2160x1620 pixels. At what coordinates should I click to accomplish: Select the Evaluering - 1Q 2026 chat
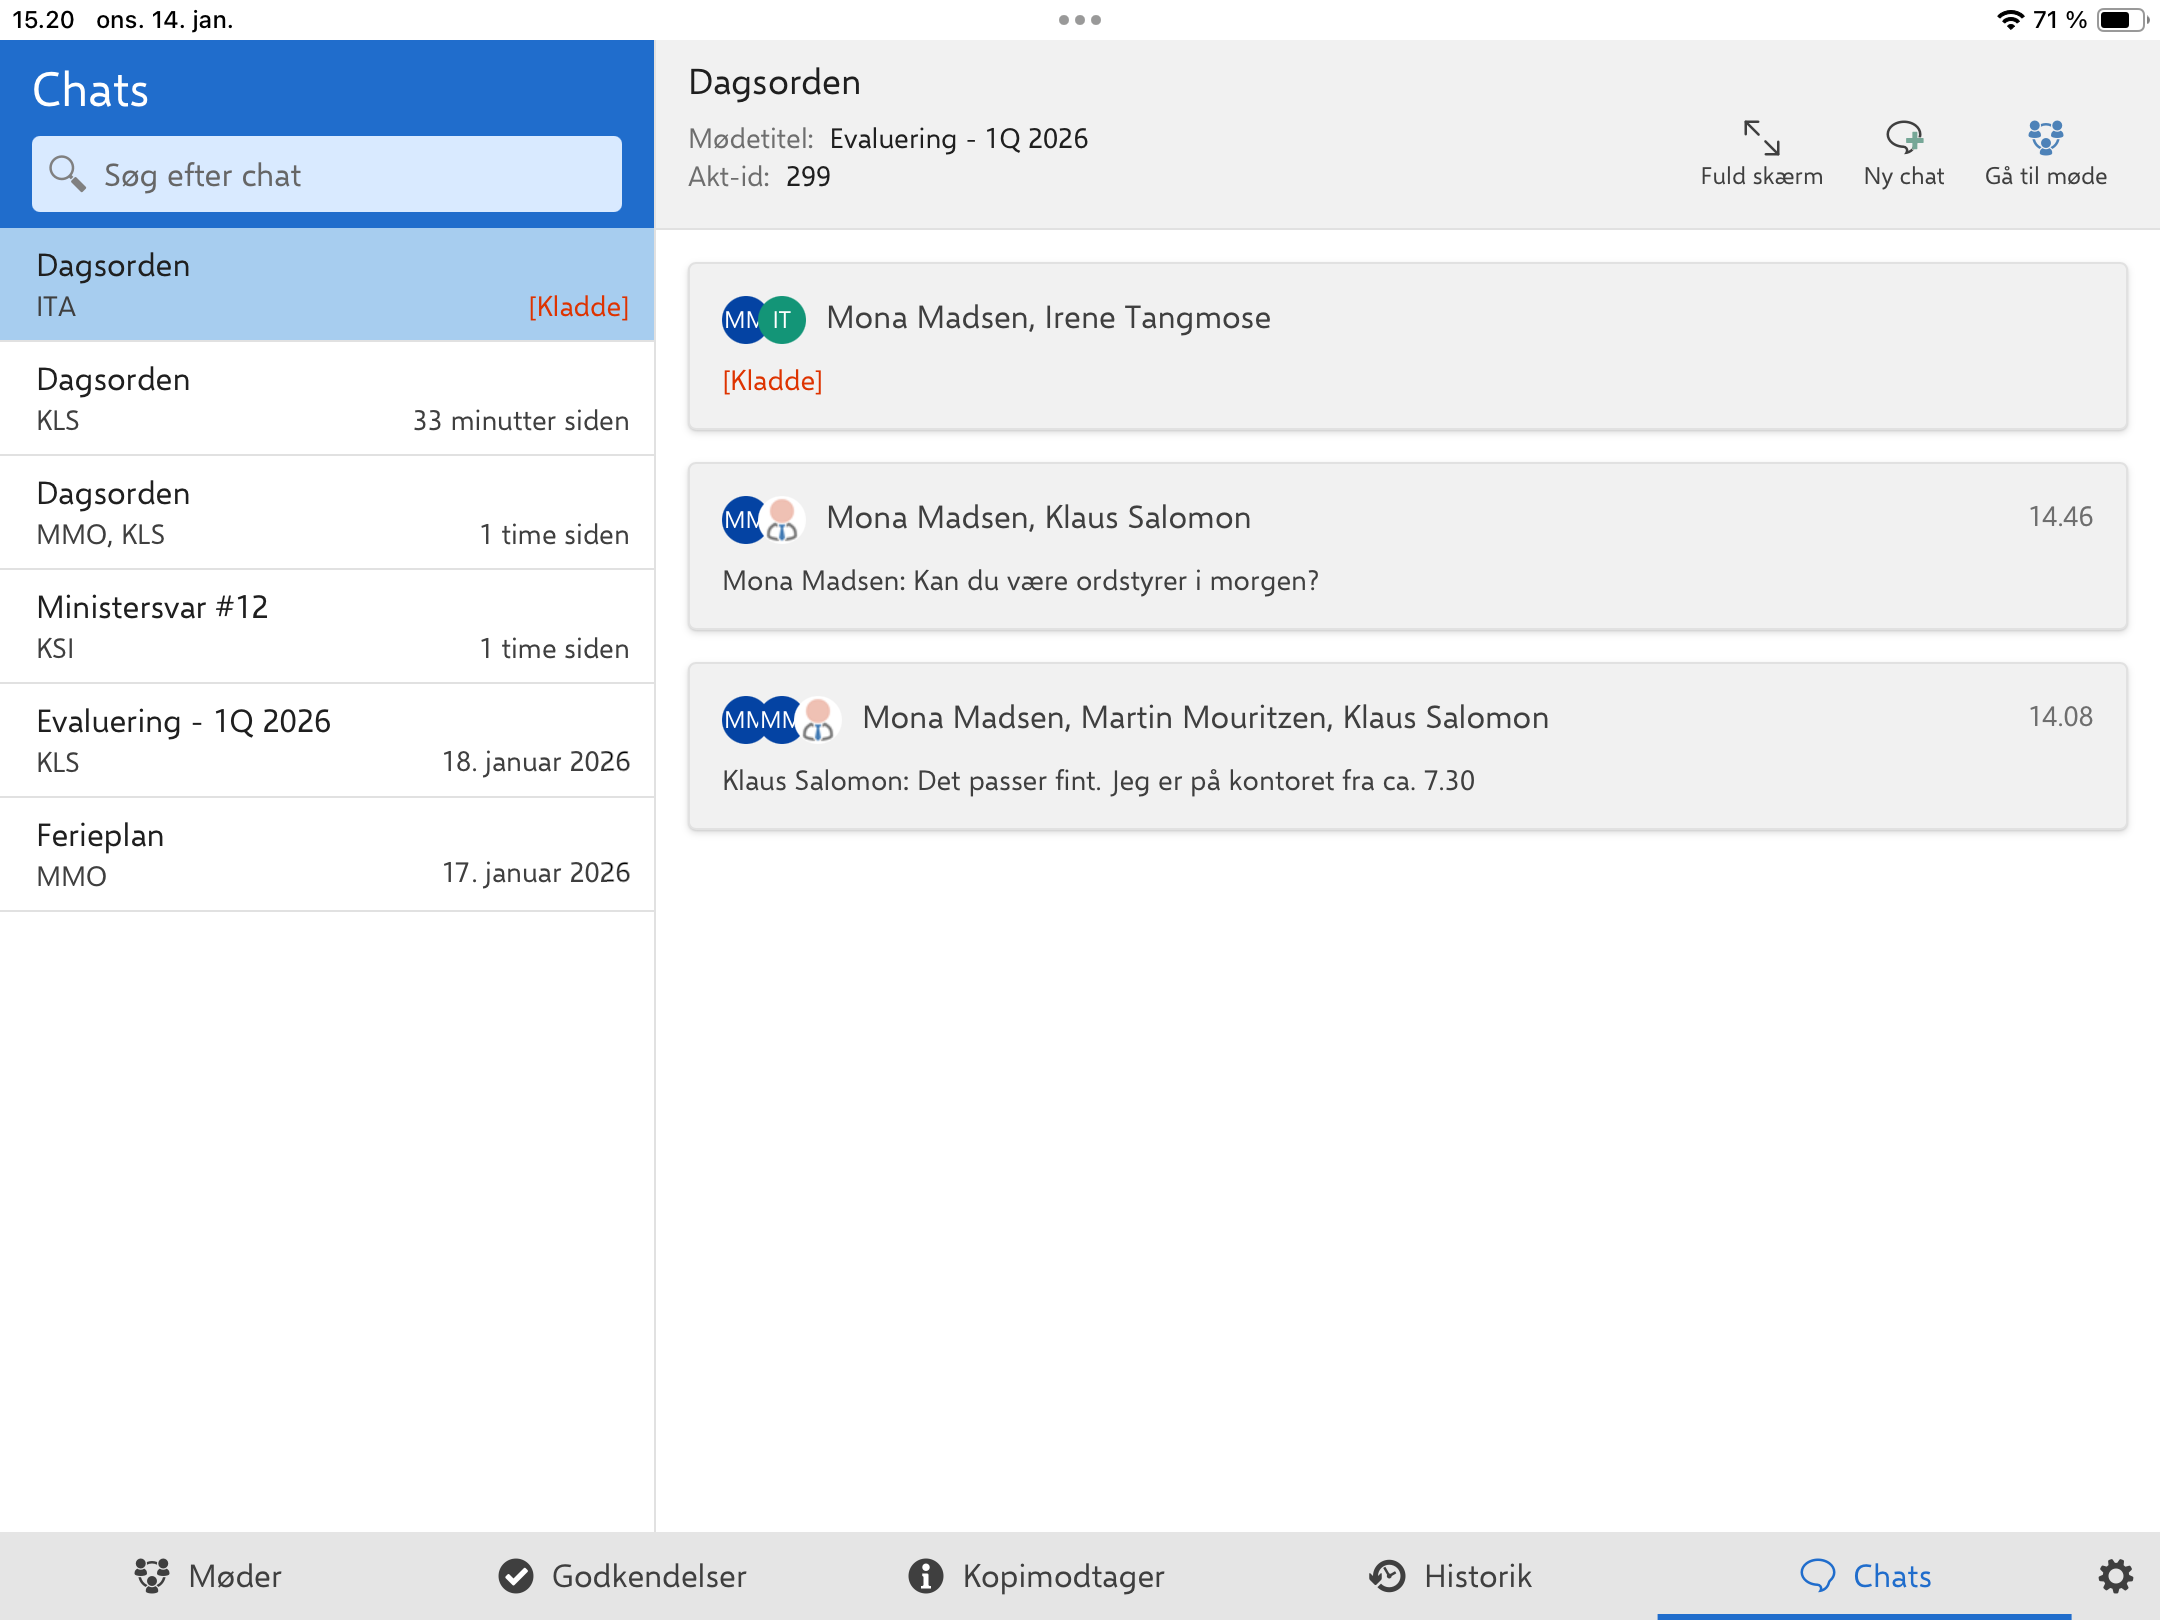coord(327,741)
